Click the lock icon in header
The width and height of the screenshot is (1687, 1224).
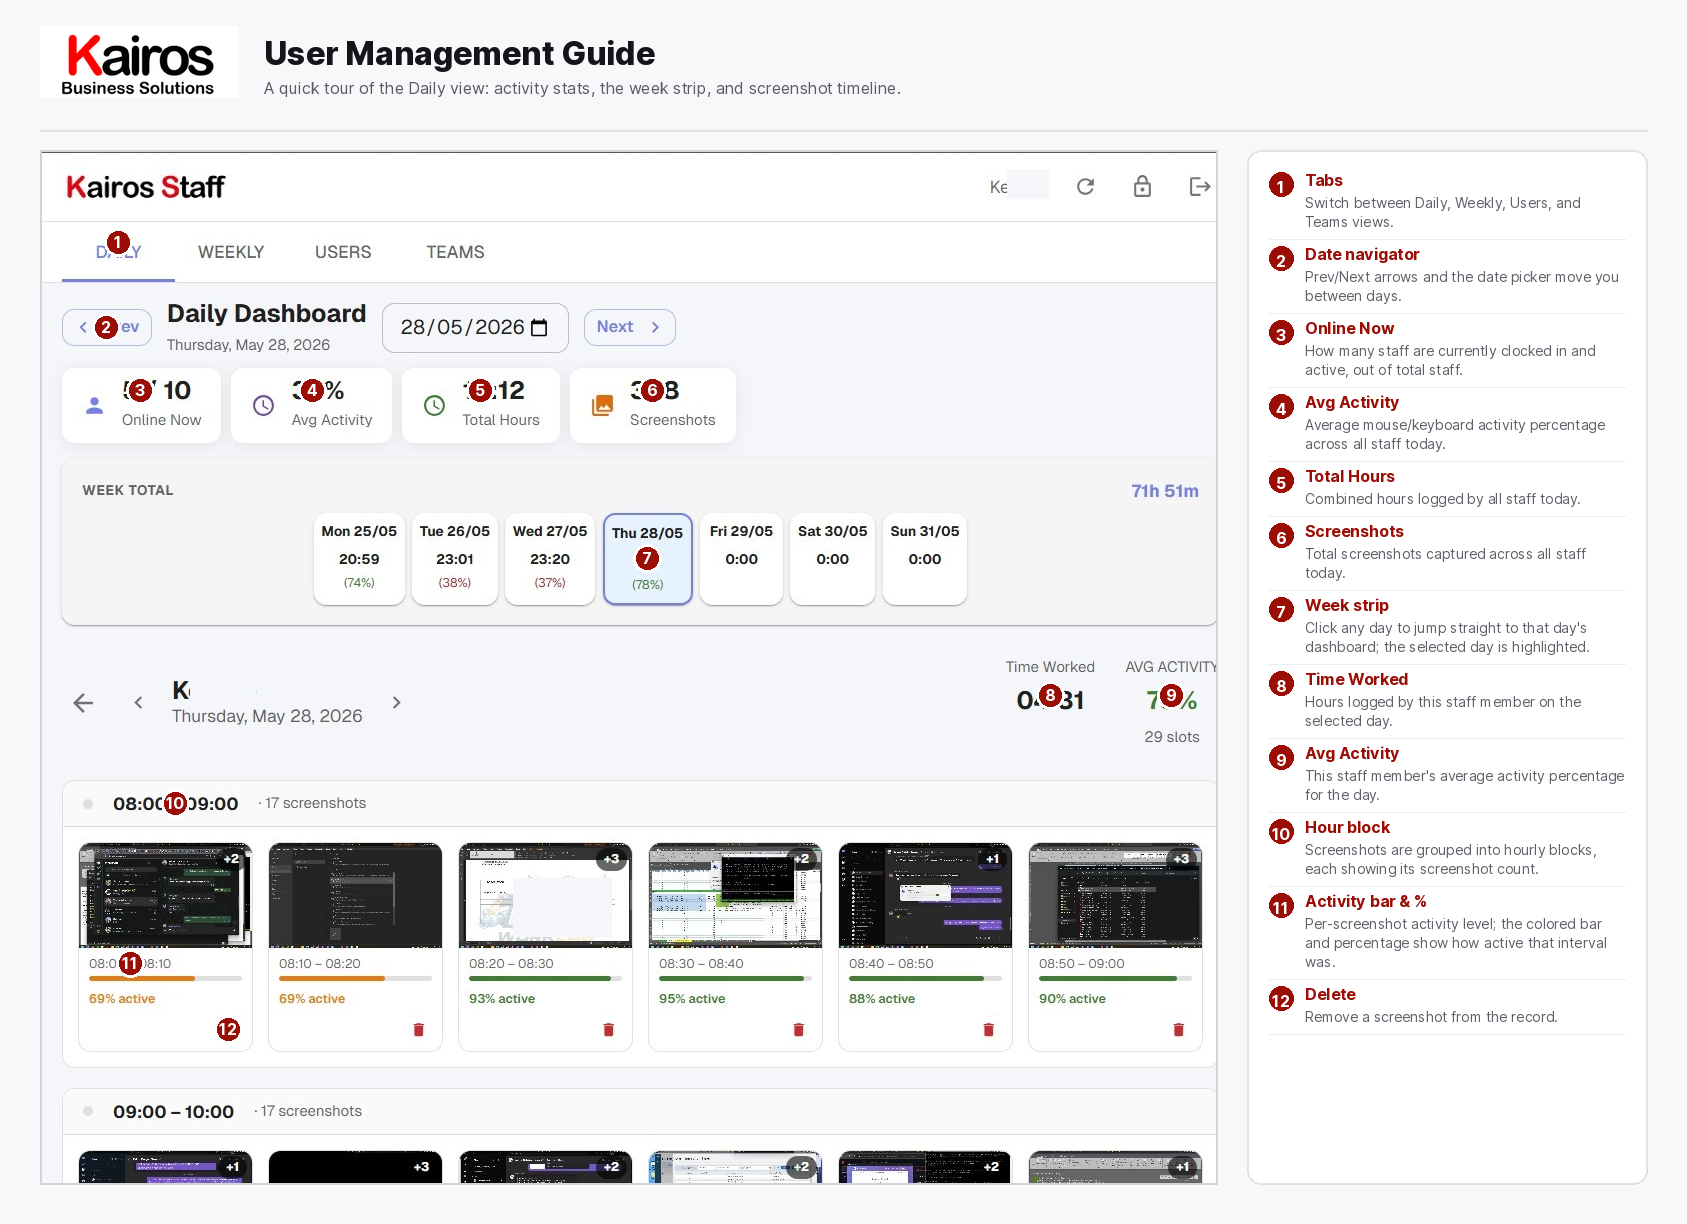tap(1142, 187)
